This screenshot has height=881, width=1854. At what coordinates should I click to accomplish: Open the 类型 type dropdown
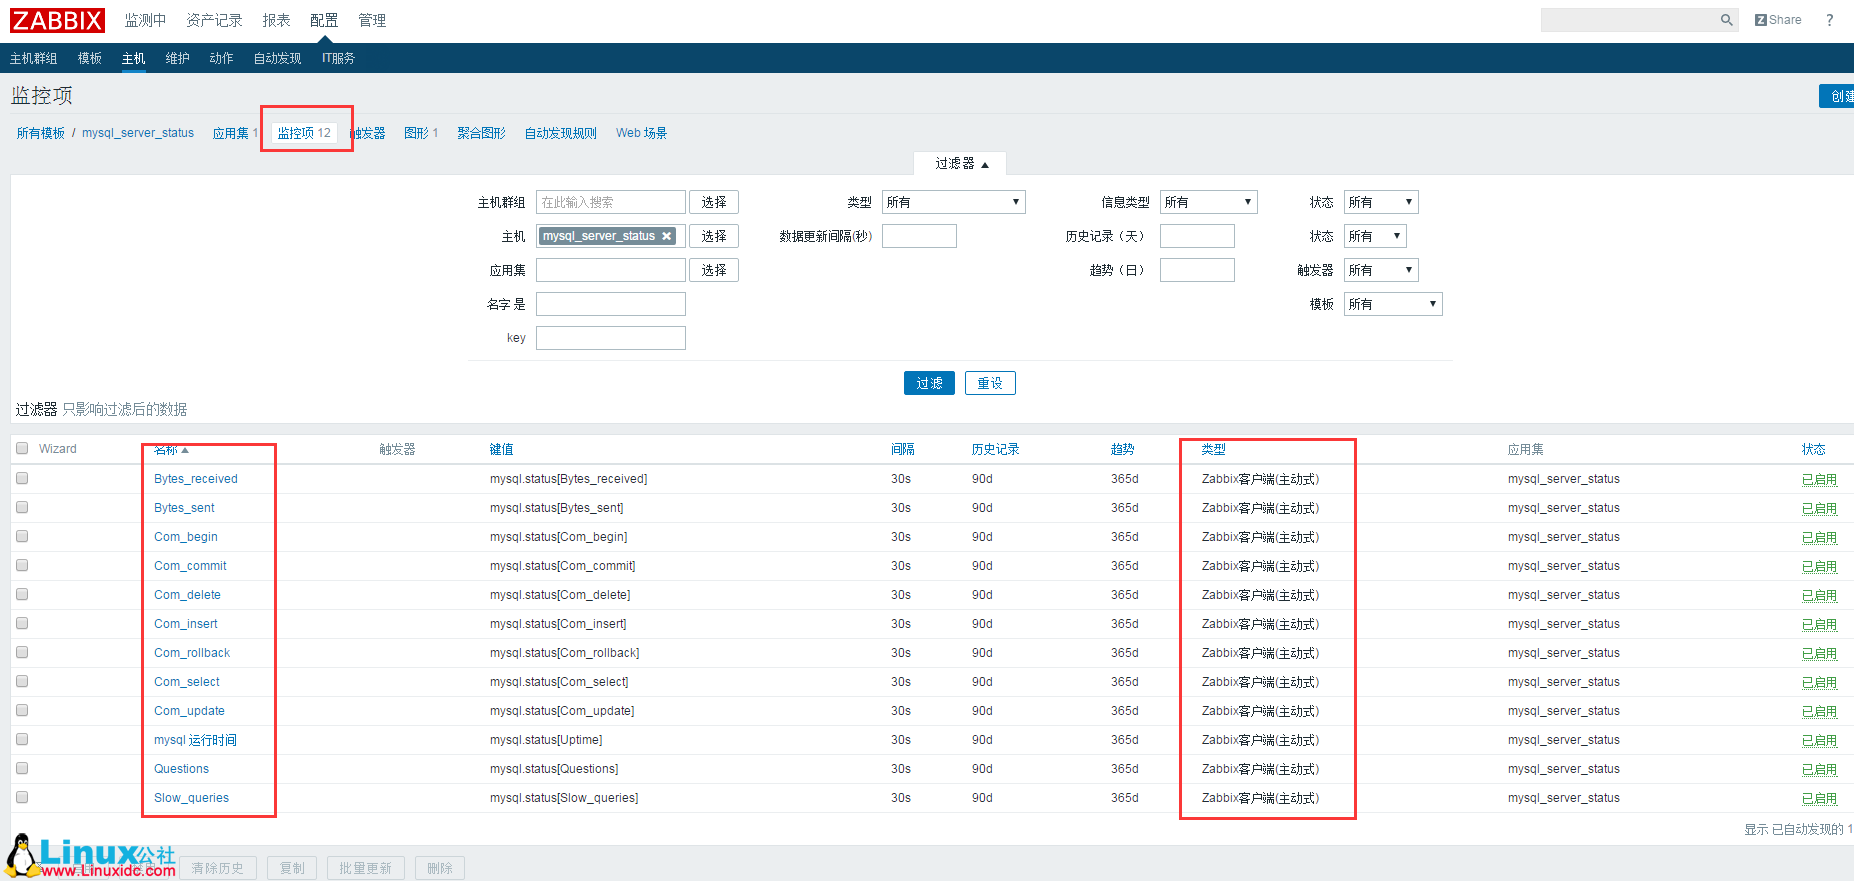click(954, 202)
